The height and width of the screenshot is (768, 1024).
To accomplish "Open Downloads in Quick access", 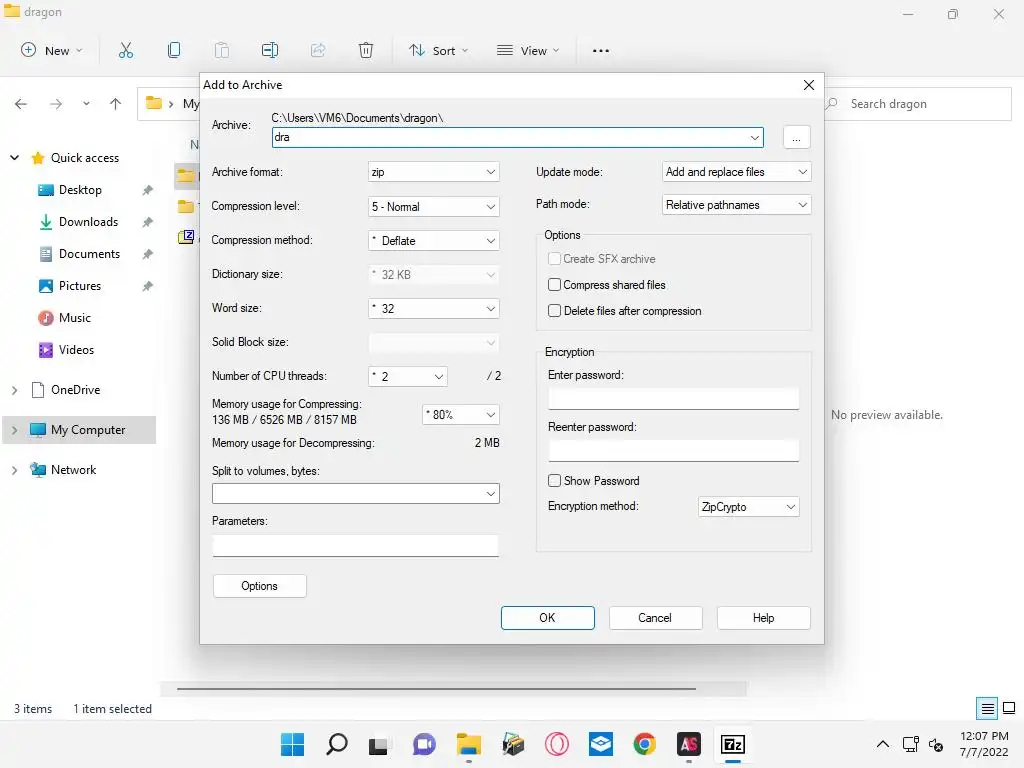I will 88,222.
